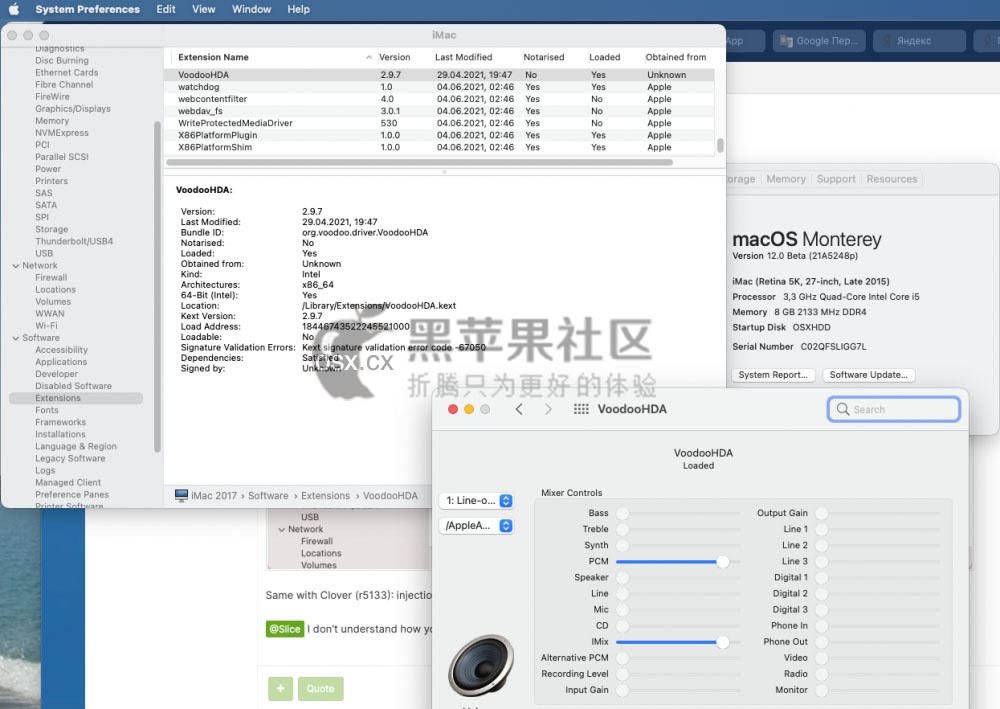Image resolution: width=1000 pixels, height=709 pixels.
Task: Select the webdav_fs extension row
Action: point(440,111)
